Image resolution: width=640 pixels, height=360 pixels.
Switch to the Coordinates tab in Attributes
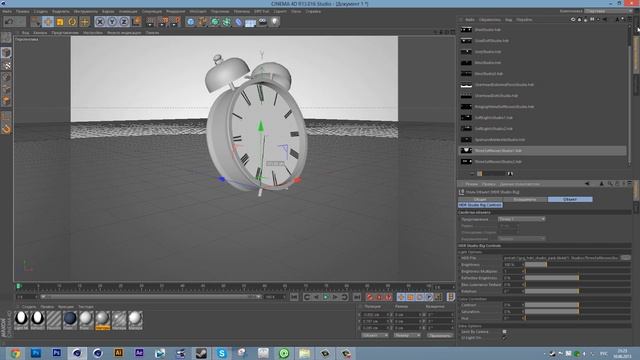tap(525, 199)
